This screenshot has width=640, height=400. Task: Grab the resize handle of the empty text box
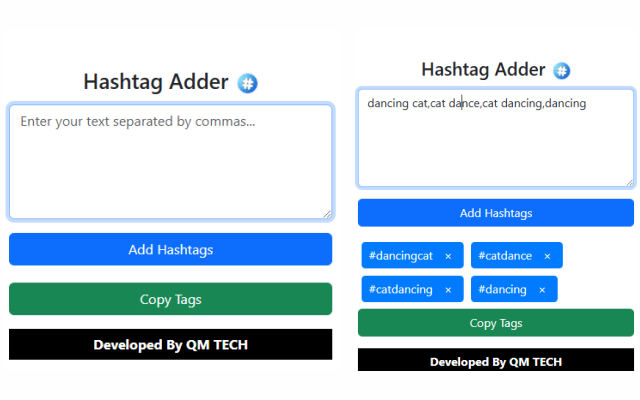click(x=327, y=214)
